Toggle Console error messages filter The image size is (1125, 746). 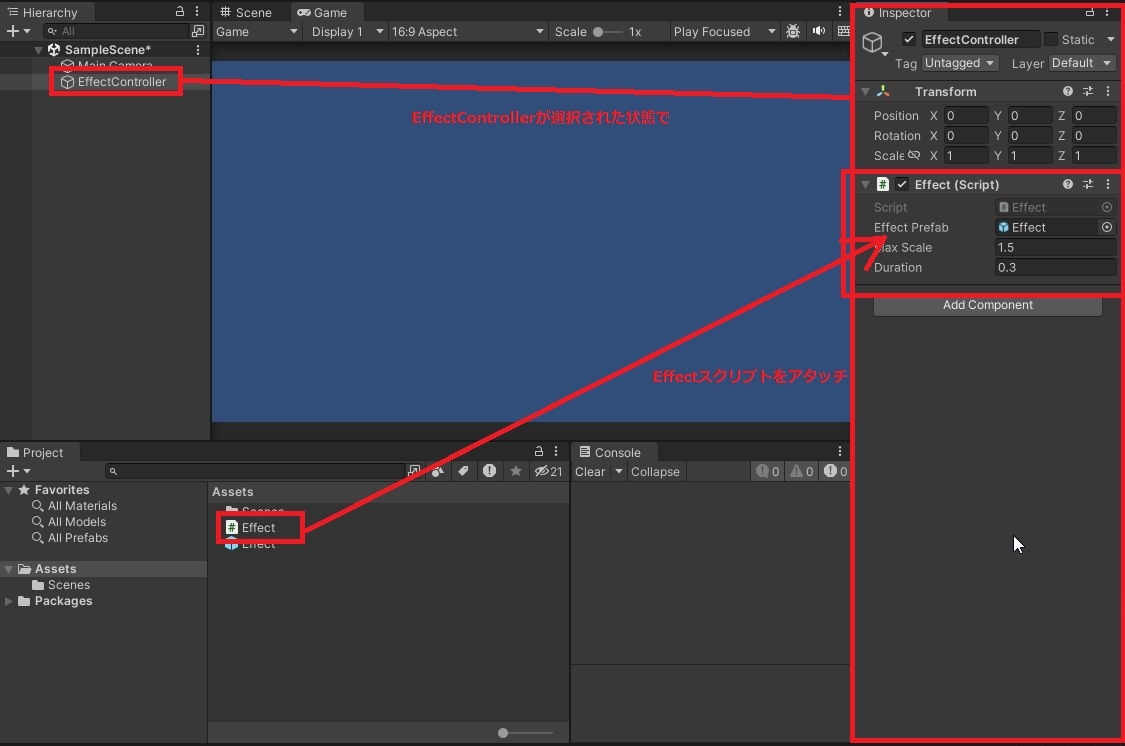(835, 471)
